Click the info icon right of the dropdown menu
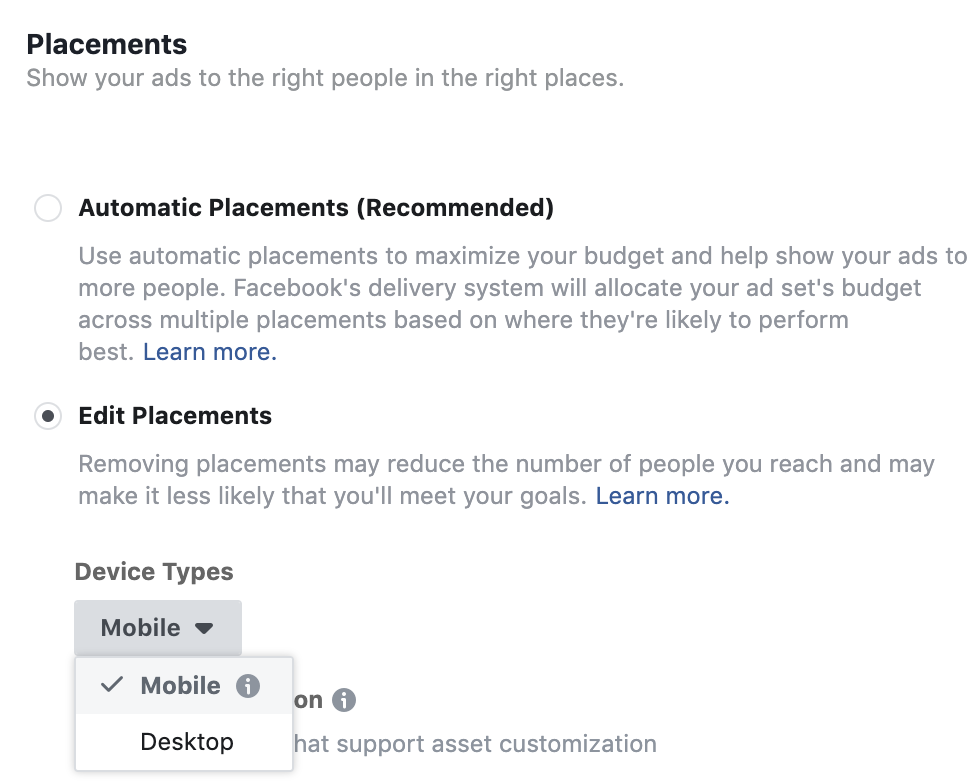 point(344,700)
